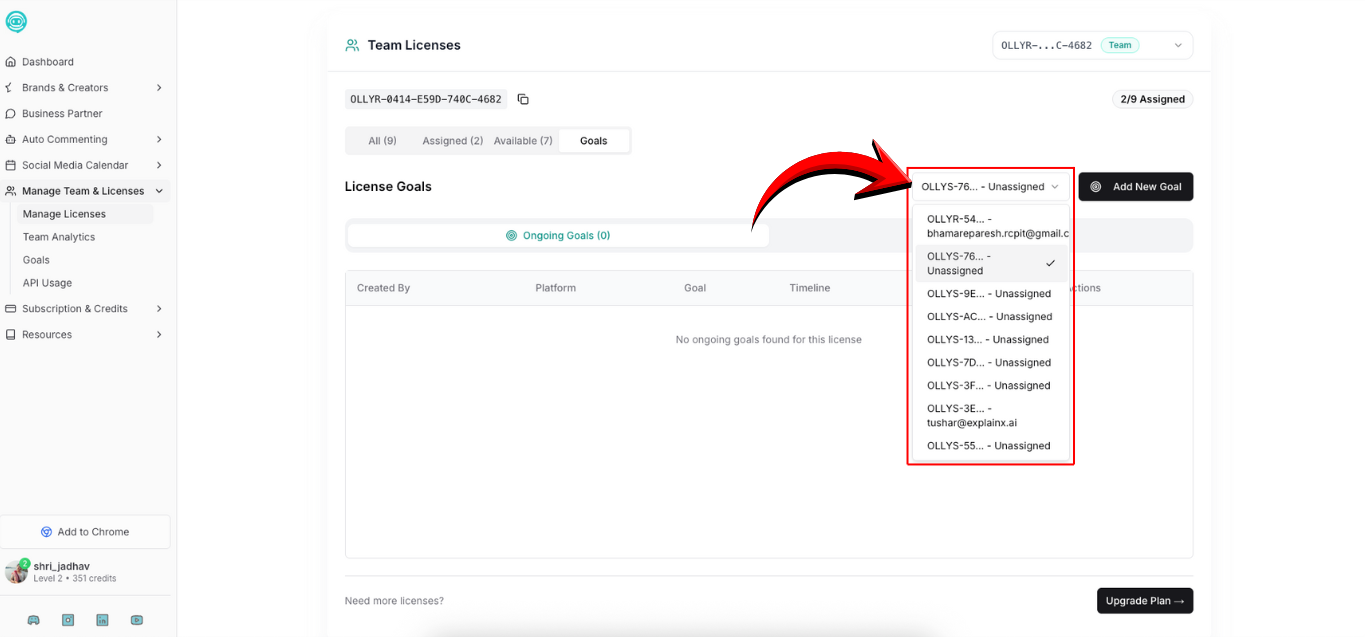Select OLLYS-9E... Unassigned license option

(988, 294)
